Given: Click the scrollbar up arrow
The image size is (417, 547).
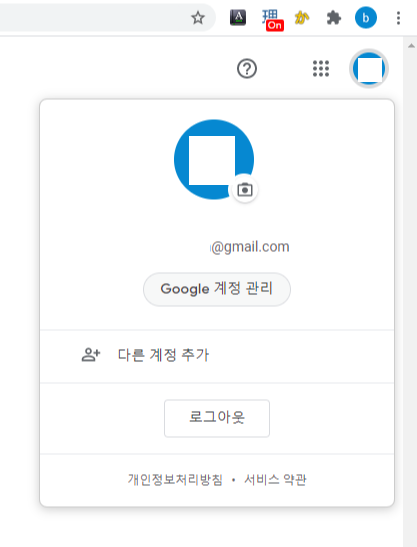Looking at the screenshot, I should tap(411, 46).
